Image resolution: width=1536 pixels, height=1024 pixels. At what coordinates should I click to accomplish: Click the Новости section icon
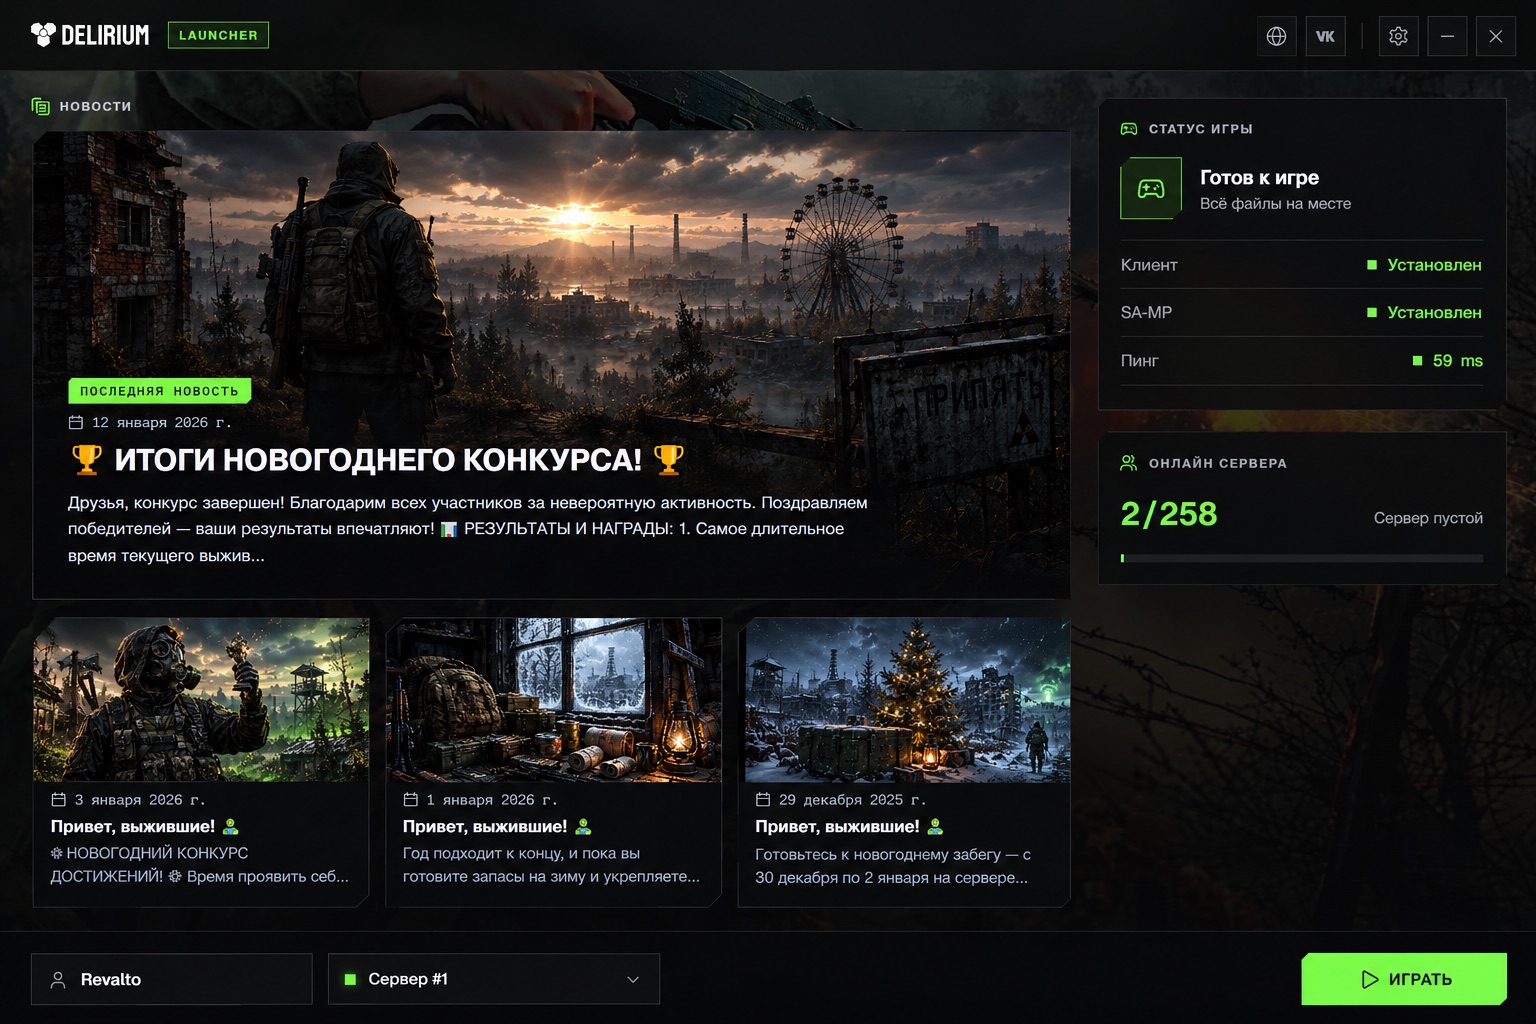[41, 106]
